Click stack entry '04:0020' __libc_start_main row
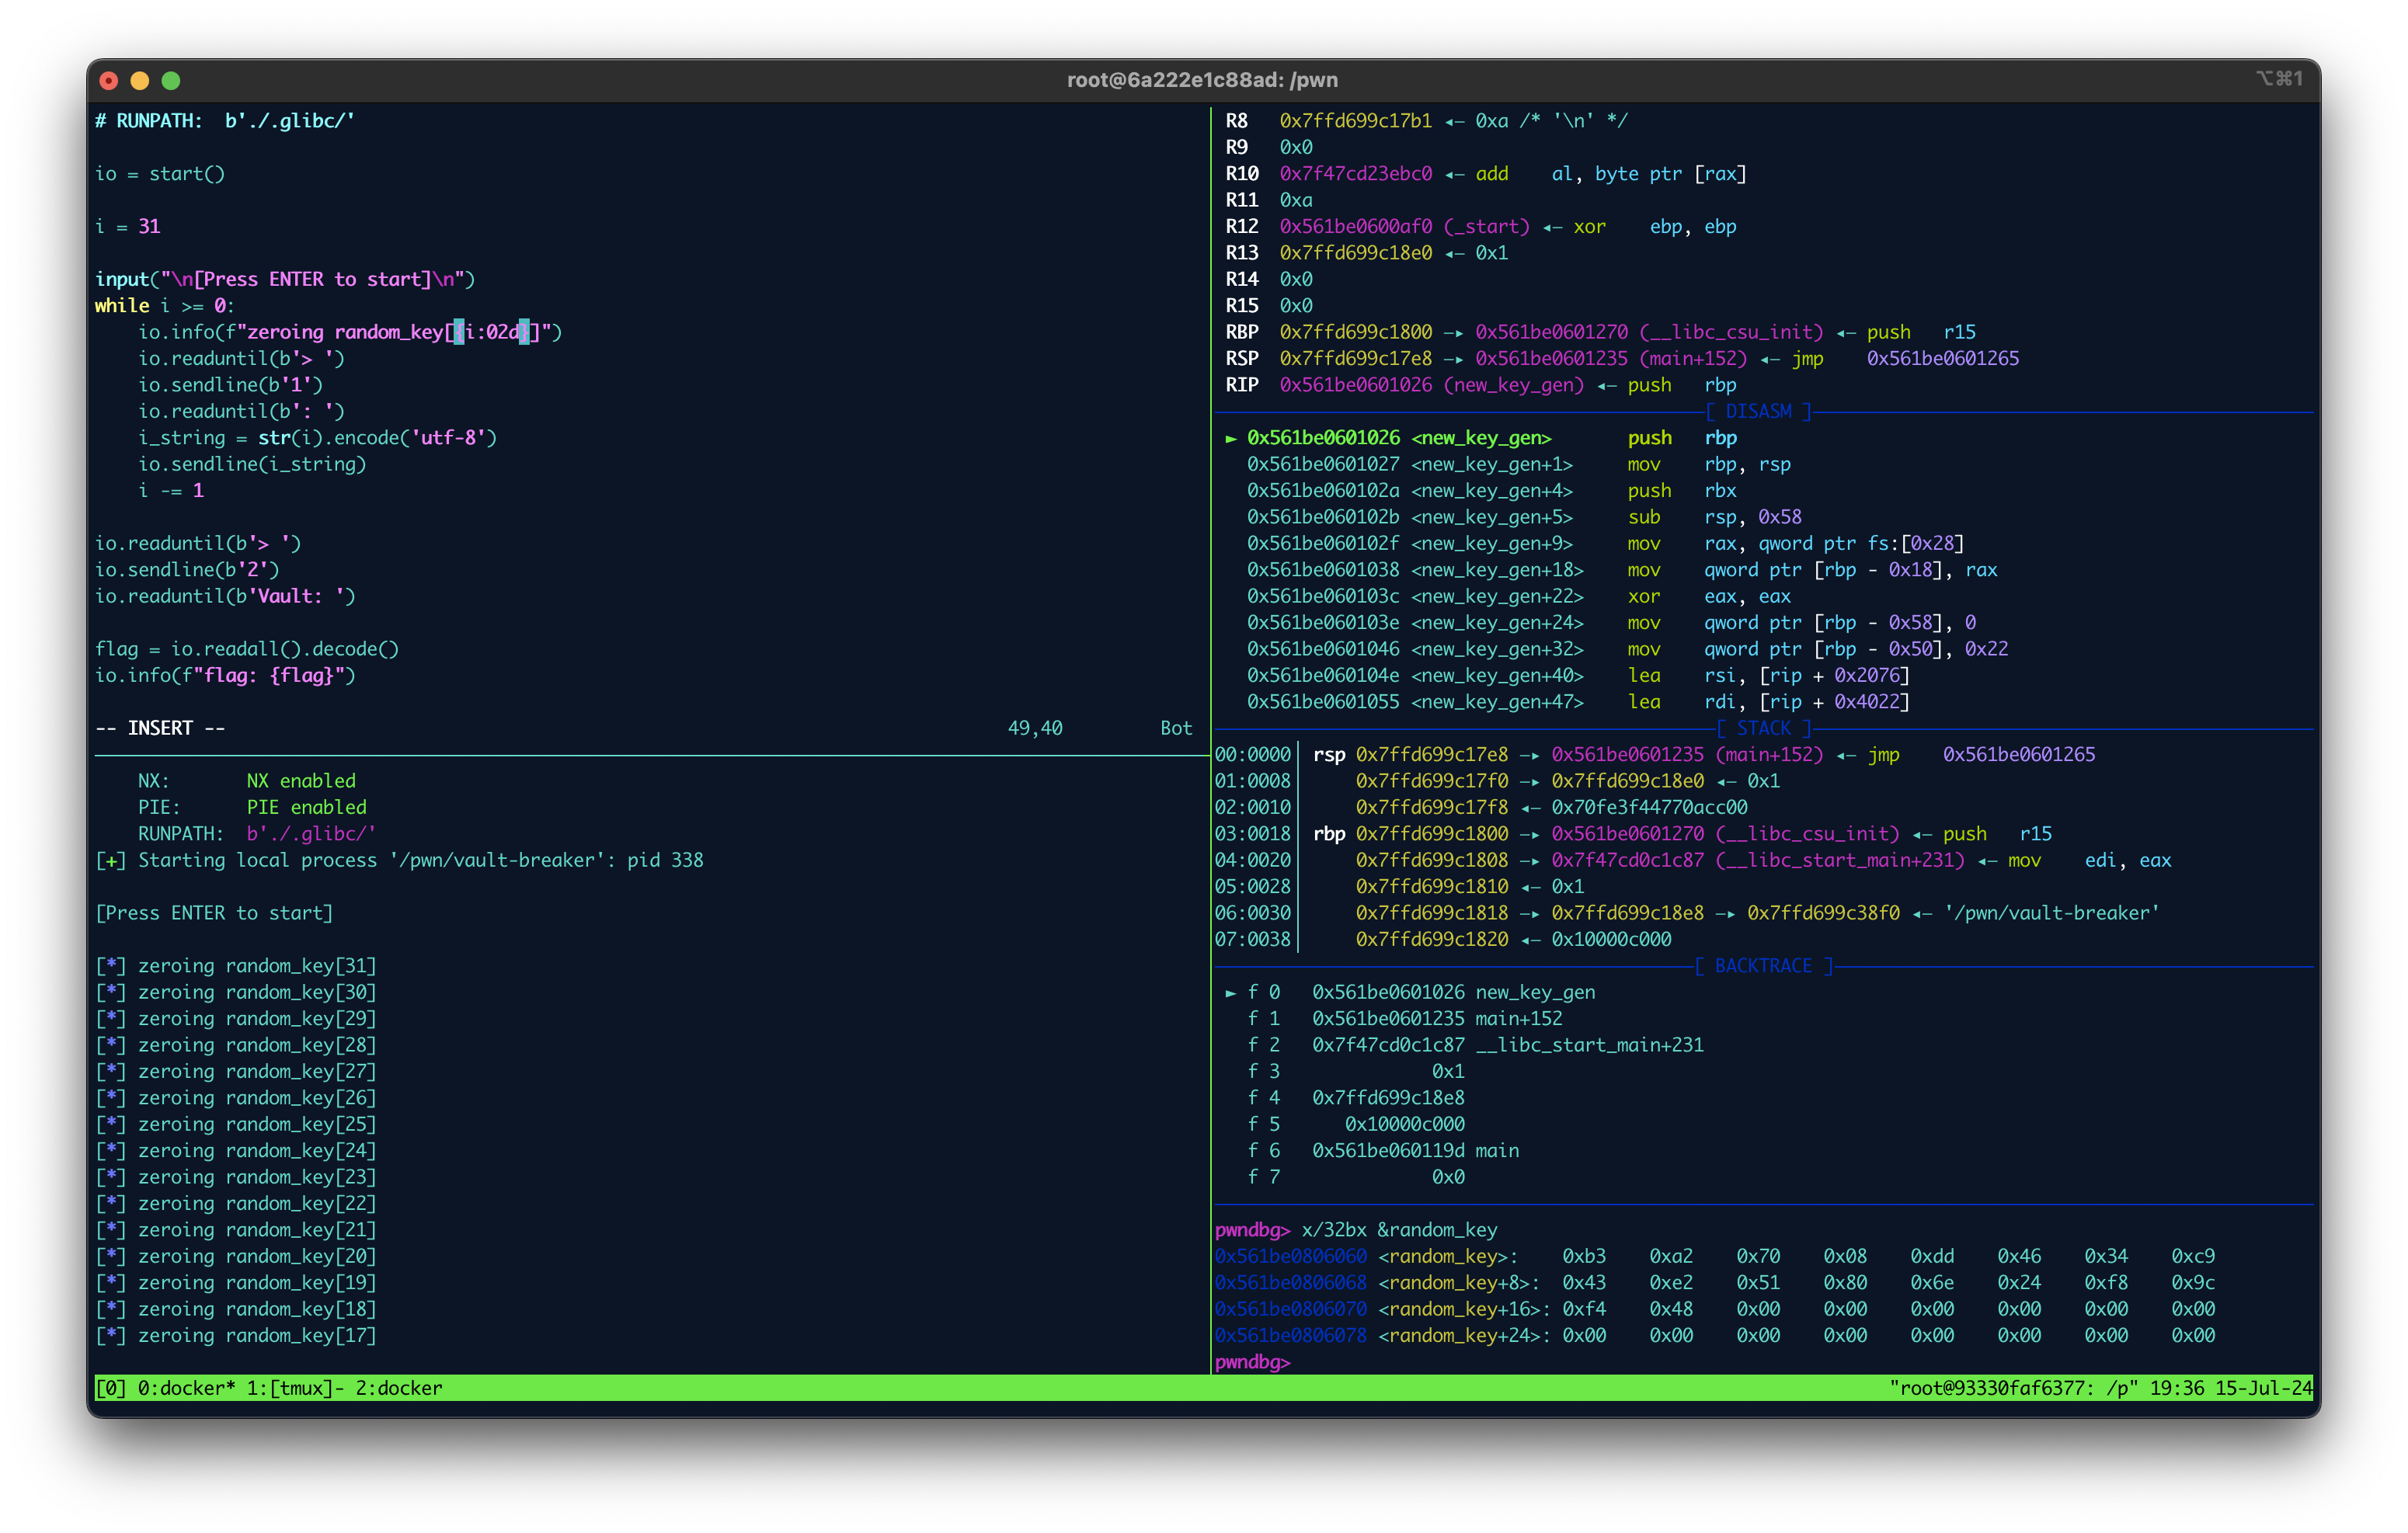 (x=1693, y=860)
